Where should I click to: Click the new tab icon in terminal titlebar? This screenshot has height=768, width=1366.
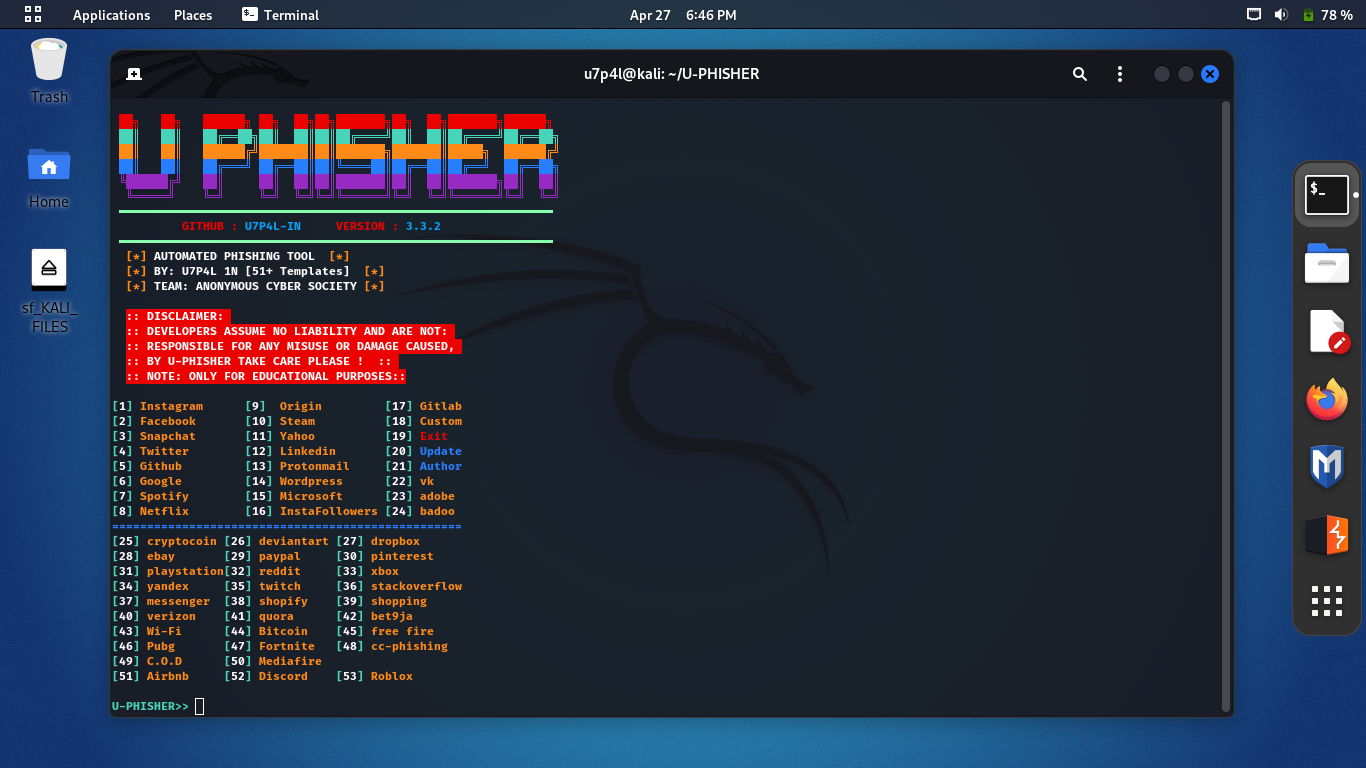coord(134,74)
